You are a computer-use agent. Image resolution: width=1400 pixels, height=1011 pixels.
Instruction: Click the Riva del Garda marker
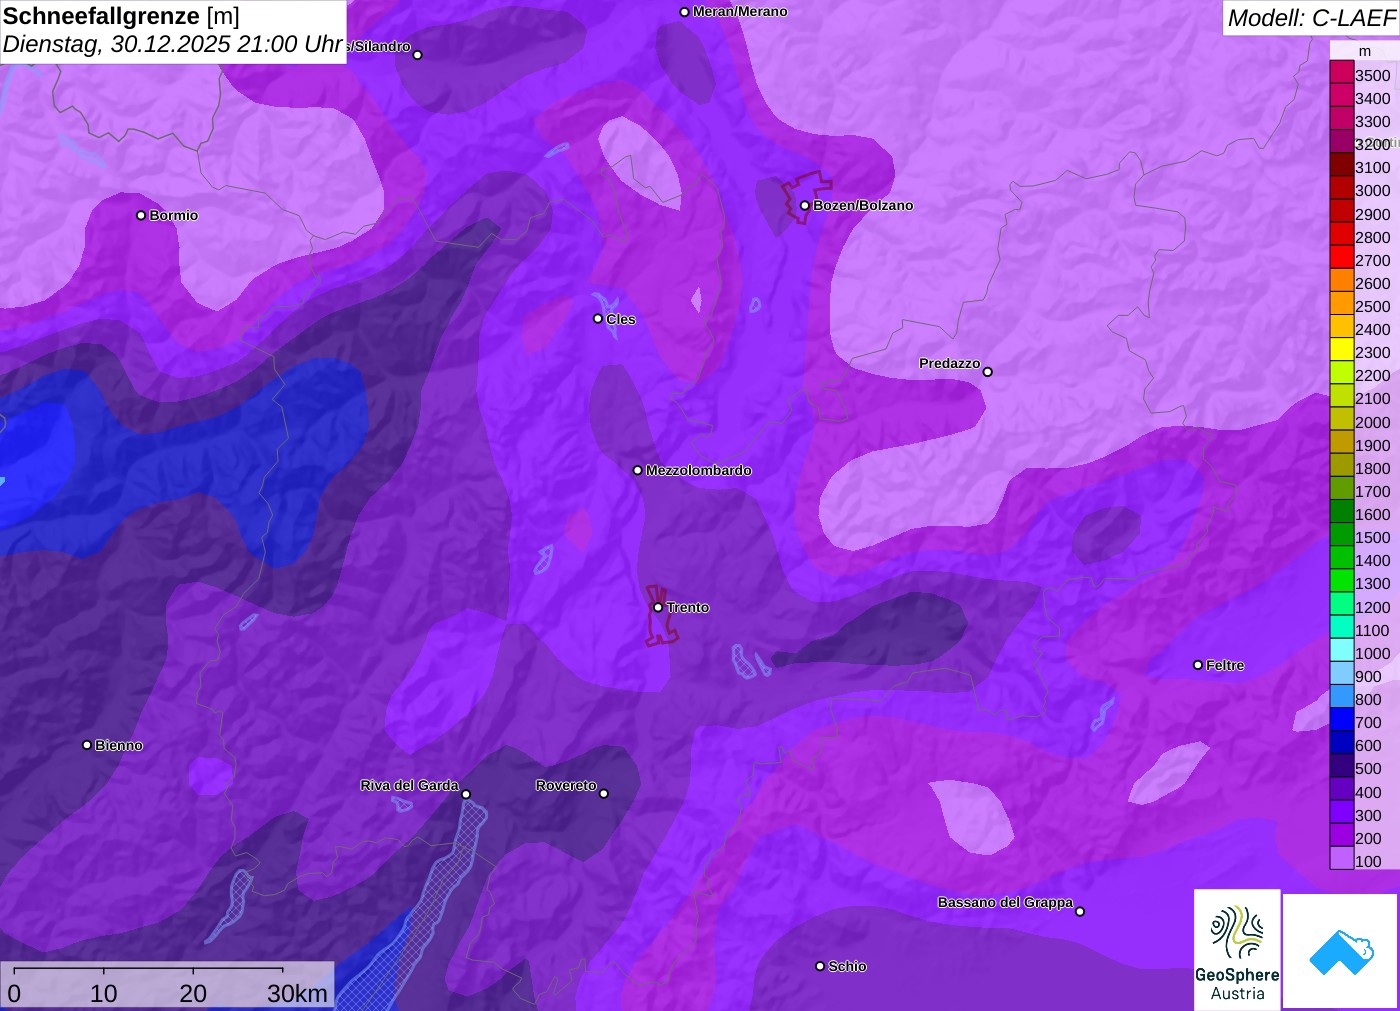pos(466,794)
